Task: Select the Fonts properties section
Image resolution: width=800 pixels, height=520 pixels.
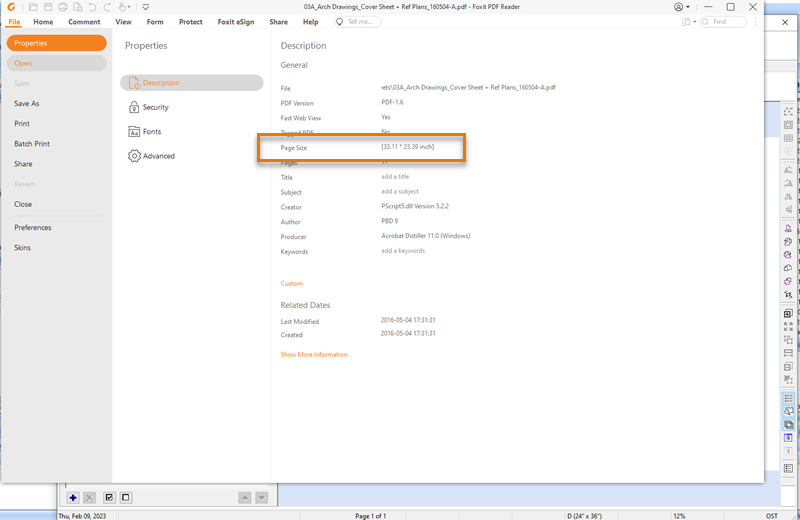Action: tap(192, 132)
